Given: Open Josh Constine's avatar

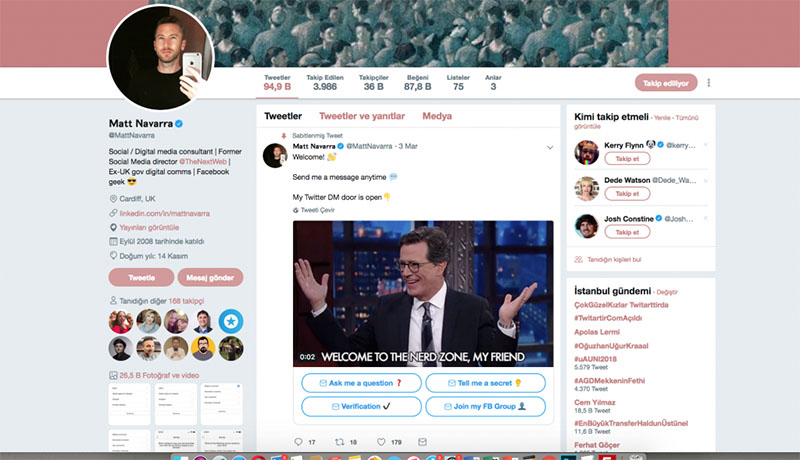Looking at the screenshot, I should click(587, 226).
